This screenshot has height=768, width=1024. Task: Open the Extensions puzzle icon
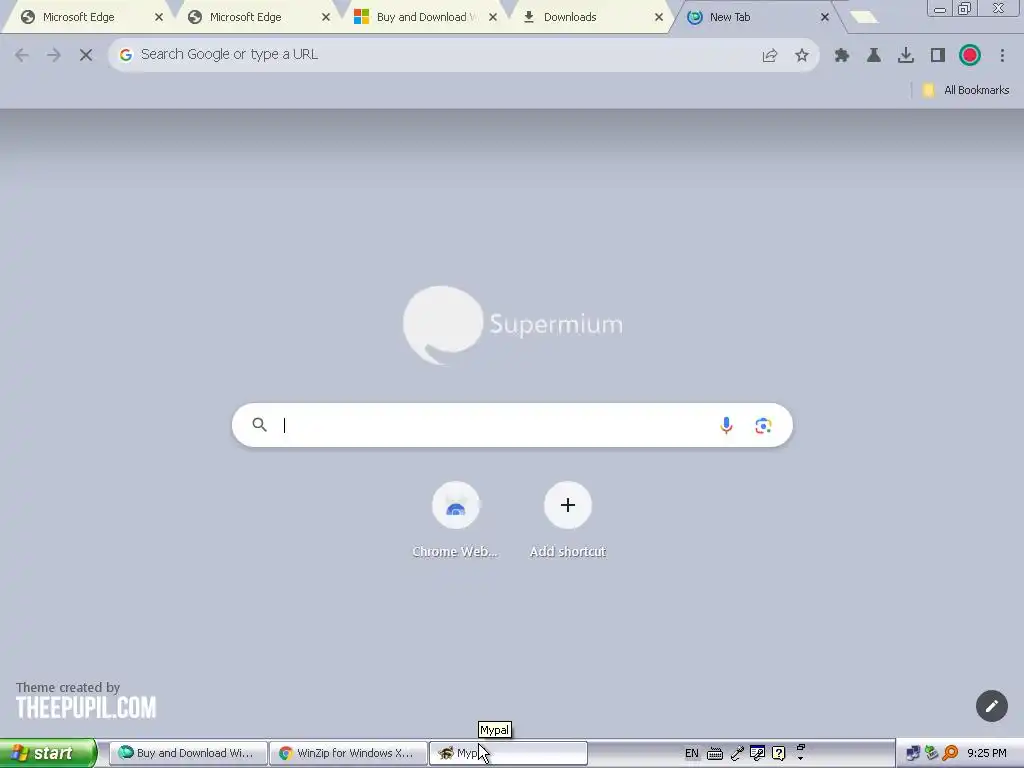coord(842,56)
